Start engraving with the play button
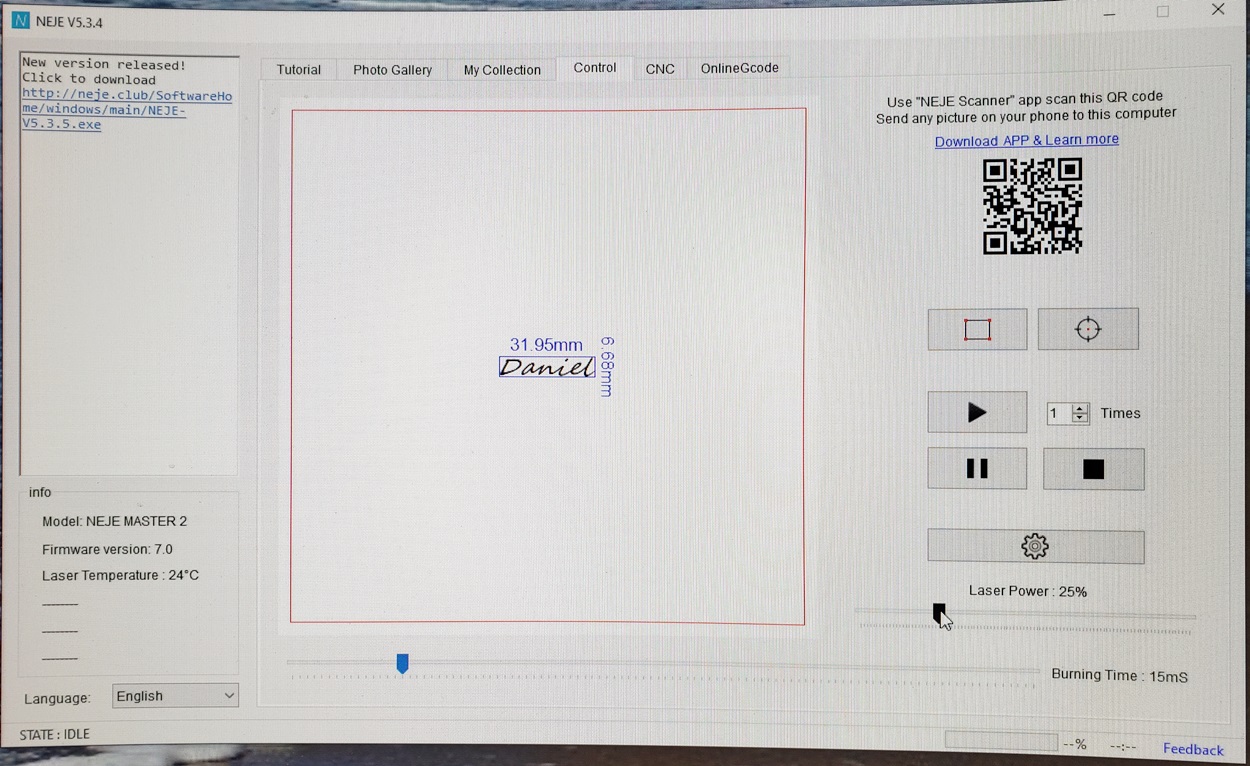 coord(977,412)
